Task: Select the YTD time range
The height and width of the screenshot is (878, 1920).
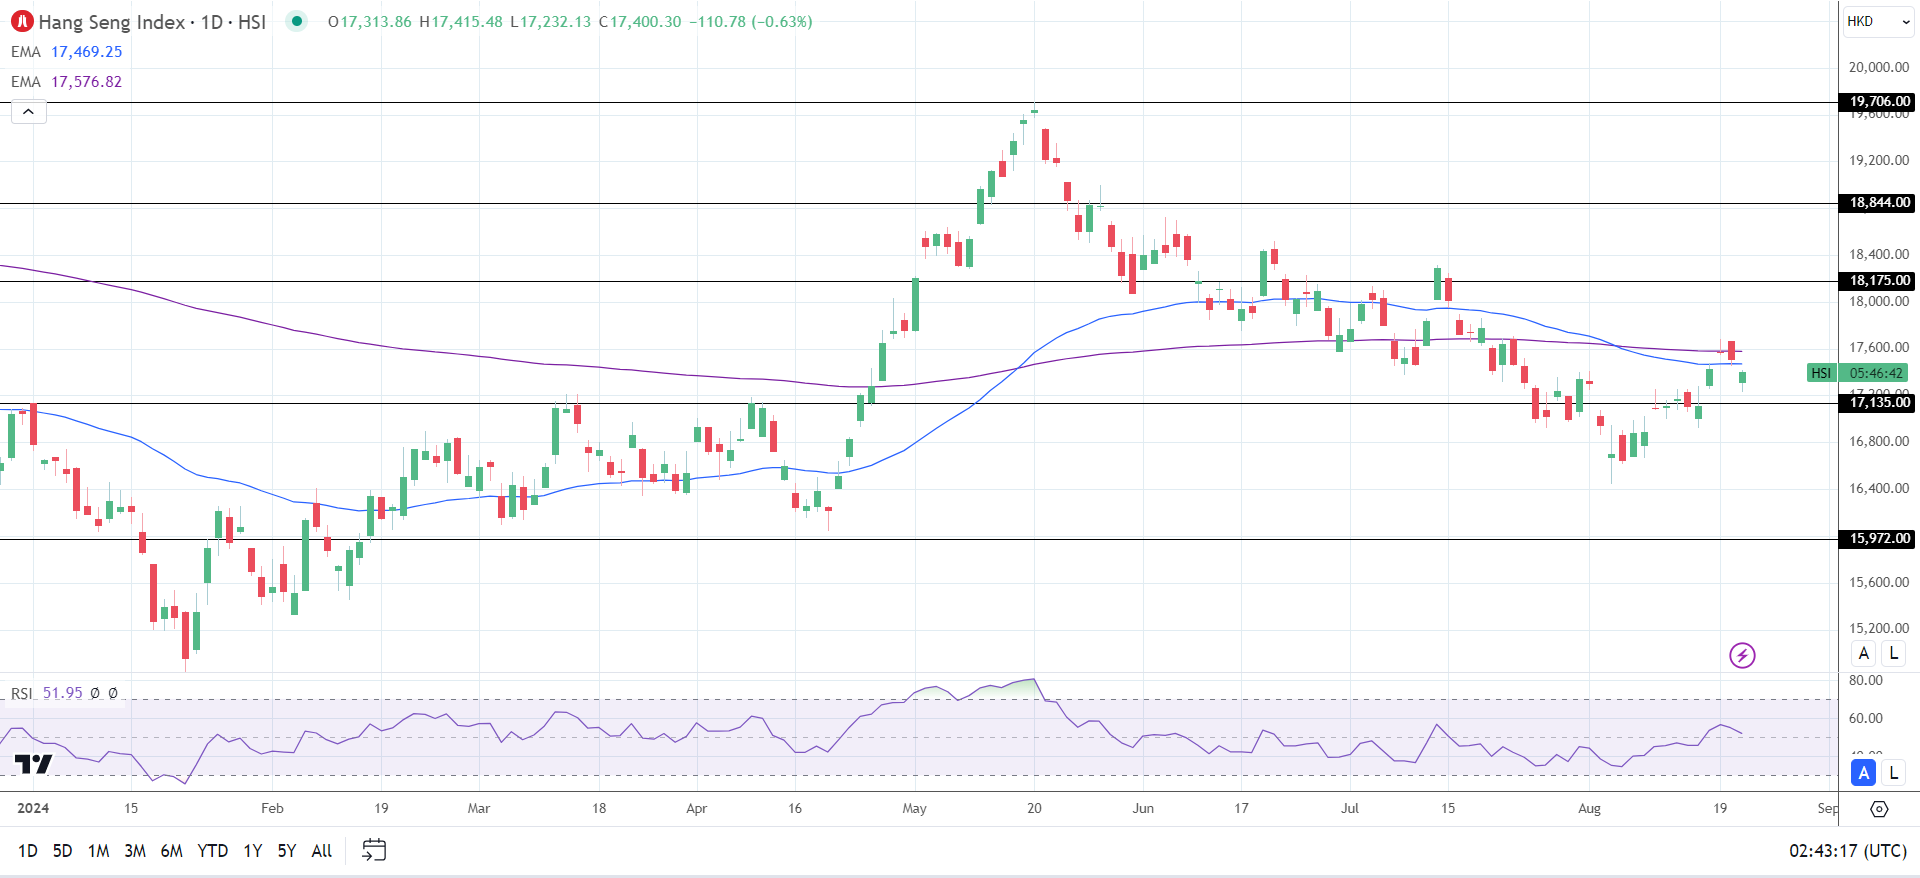Action: pos(212,851)
